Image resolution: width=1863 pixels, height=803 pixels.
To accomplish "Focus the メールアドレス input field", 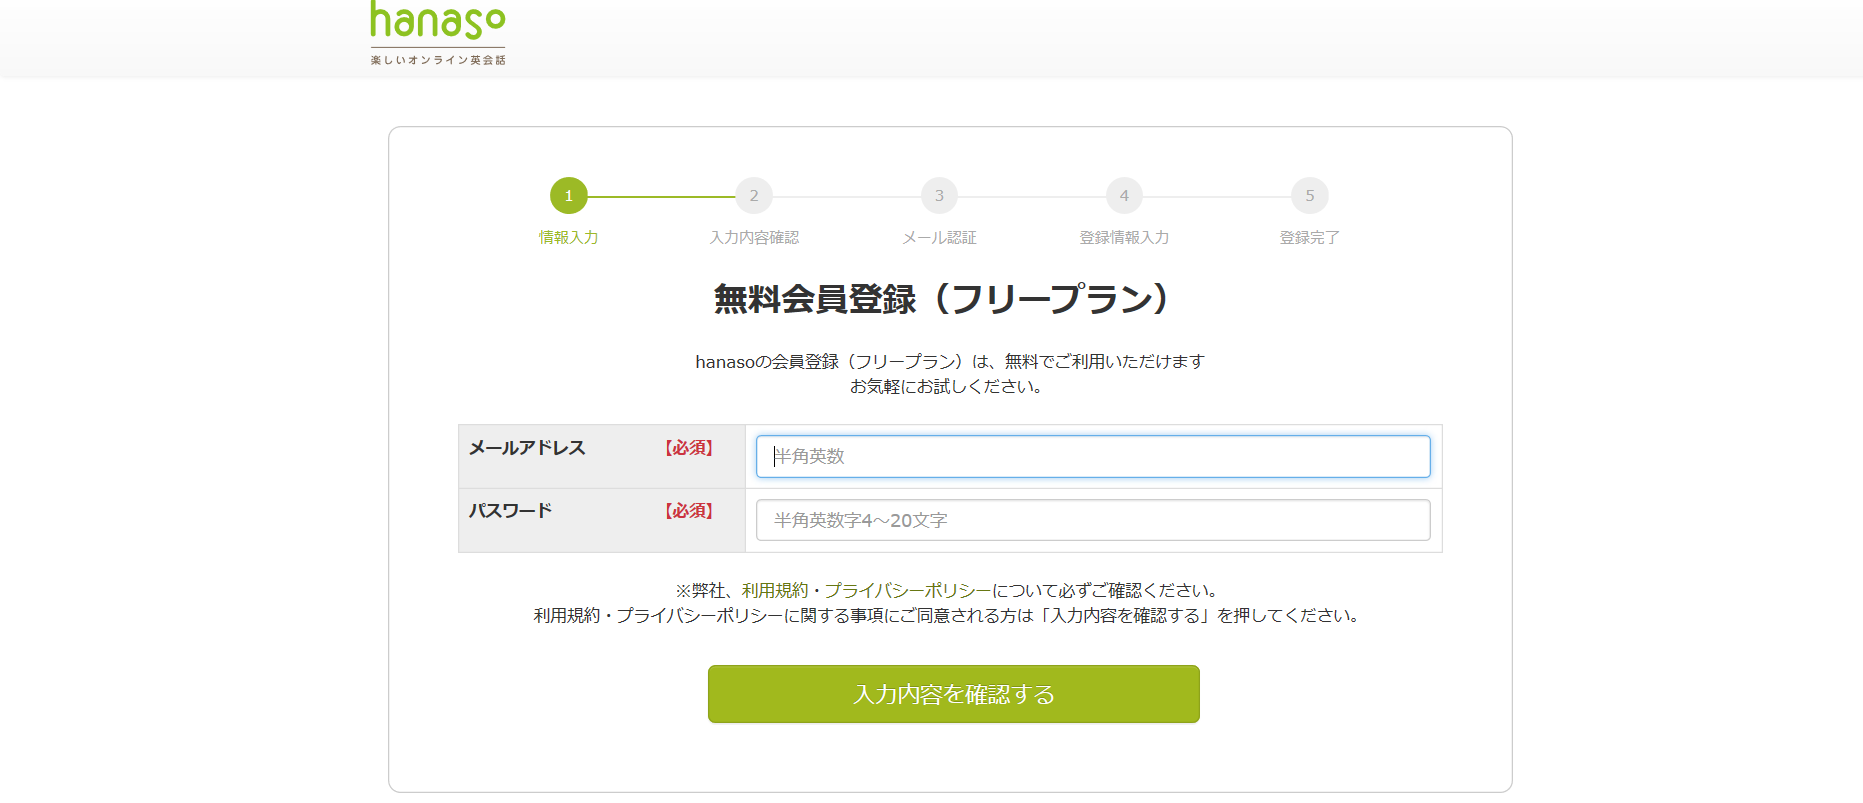I will click(x=1092, y=457).
